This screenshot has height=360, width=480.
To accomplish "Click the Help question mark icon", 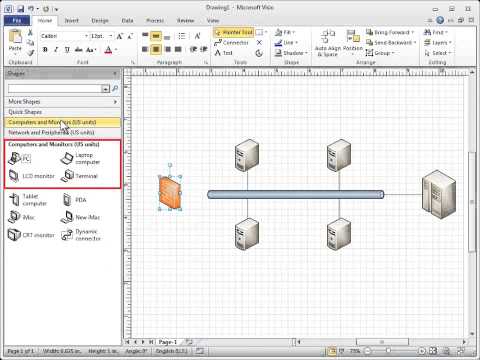I will pos(440,20).
